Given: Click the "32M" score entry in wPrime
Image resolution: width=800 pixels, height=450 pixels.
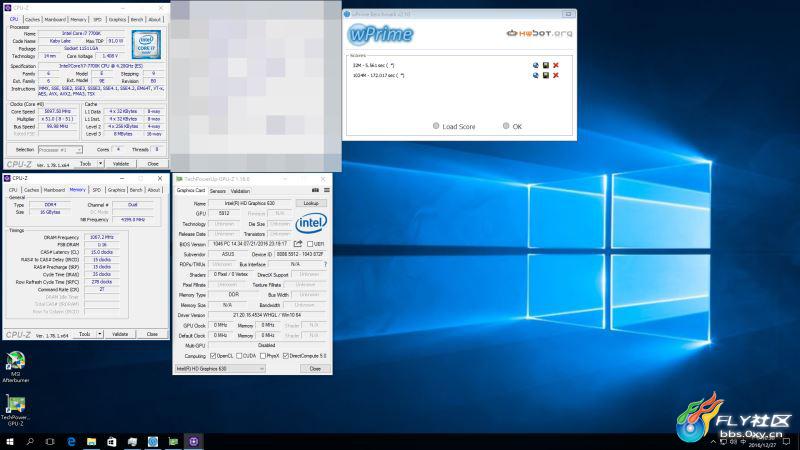Looking at the screenshot, I should (373, 65).
